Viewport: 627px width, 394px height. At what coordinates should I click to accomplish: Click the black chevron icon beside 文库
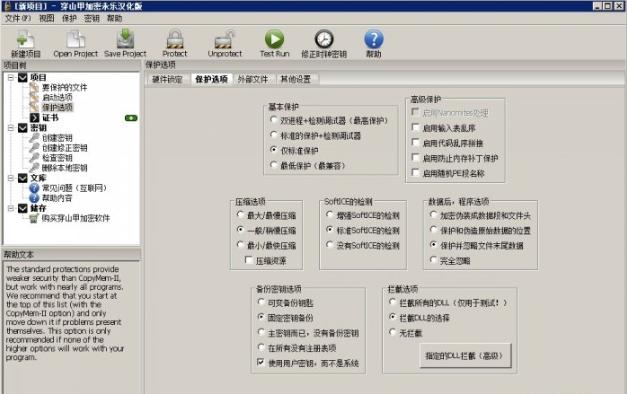coord(23,178)
